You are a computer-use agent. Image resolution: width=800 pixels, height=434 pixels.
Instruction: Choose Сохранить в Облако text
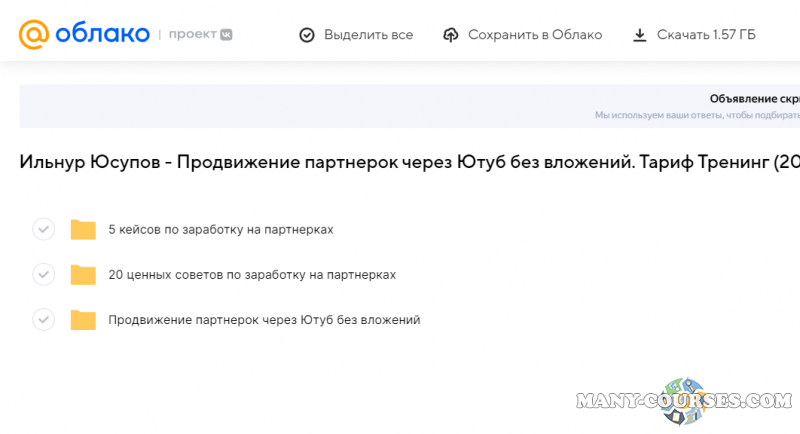(x=535, y=35)
